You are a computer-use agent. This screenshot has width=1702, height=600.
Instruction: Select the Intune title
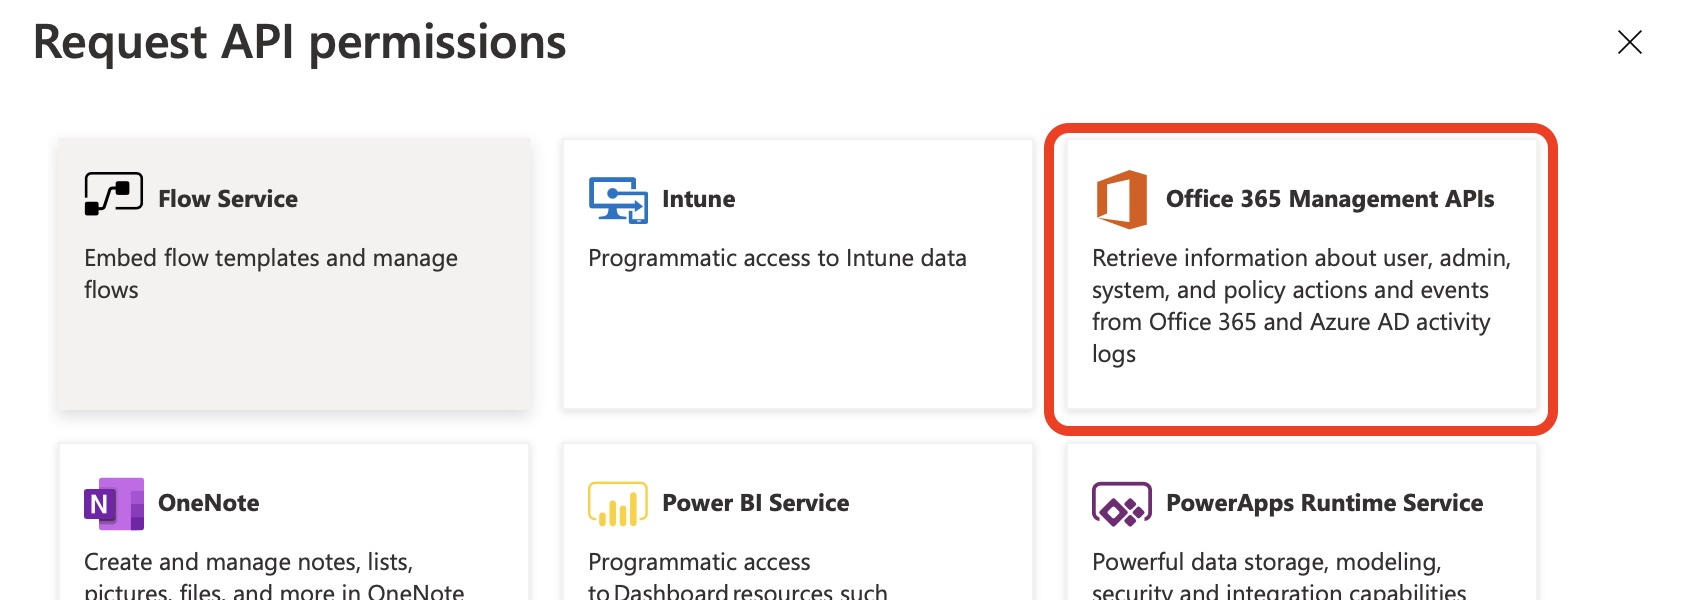(698, 199)
